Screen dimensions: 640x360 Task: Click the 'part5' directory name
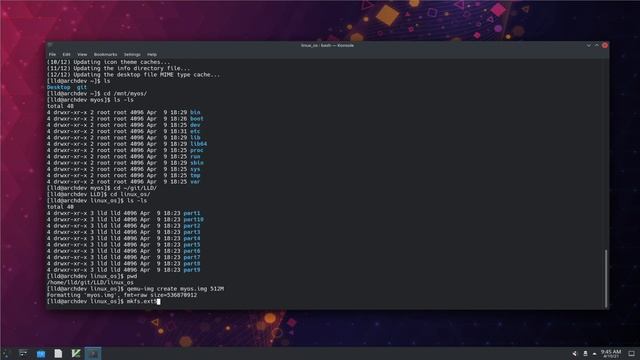tap(192, 245)
